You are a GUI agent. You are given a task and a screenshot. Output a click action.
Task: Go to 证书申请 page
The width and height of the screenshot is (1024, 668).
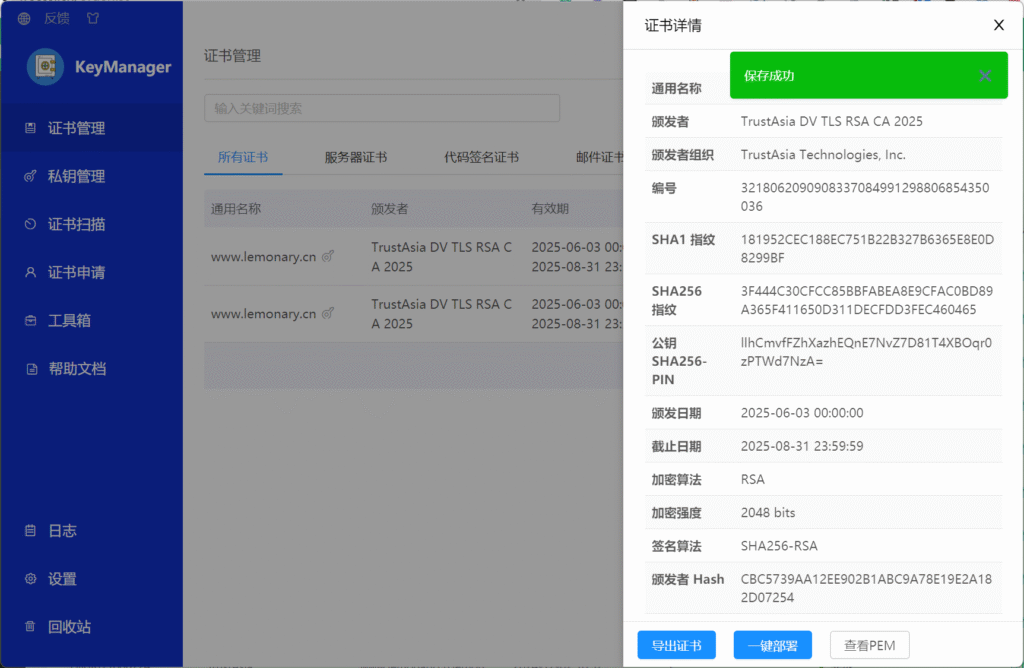76,272
